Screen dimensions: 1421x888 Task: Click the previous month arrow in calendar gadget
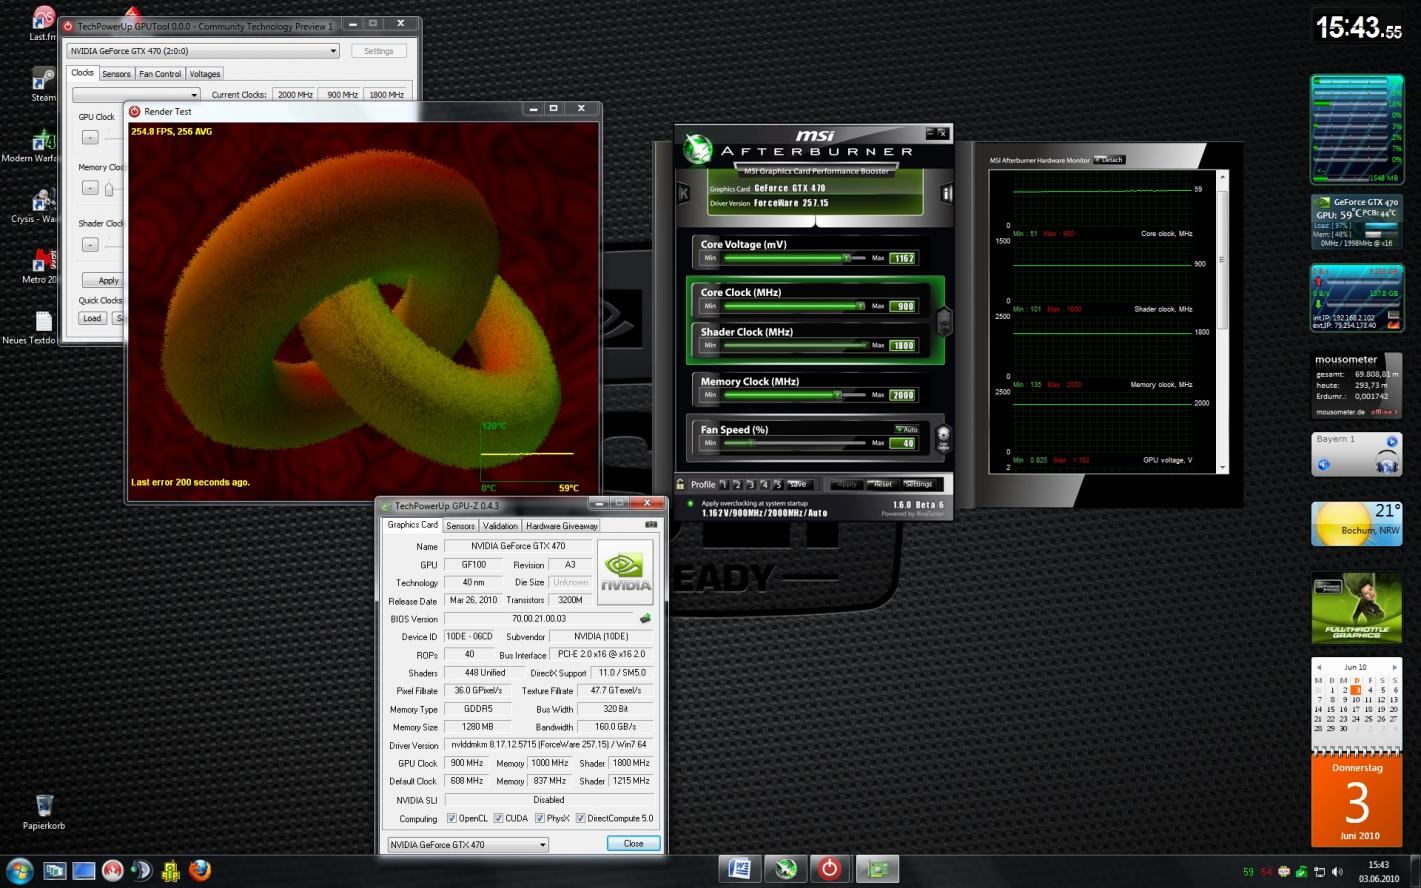click(x=1319, y=667)
